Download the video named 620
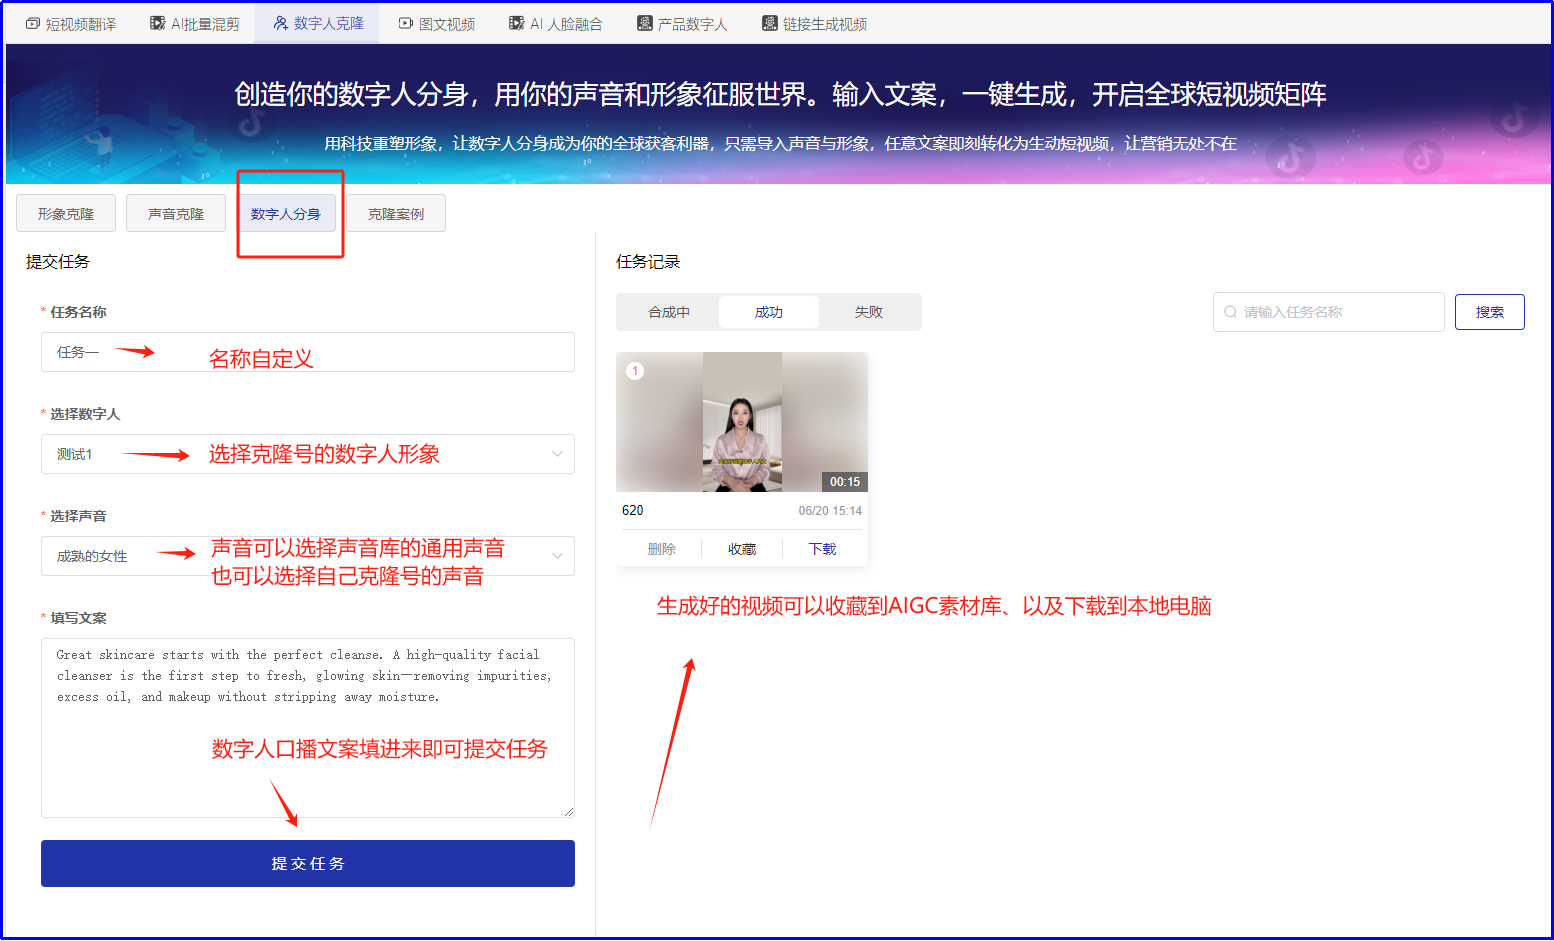The height and width of the screenshot is (941, 1554). pyautogui.click(x=822, y=548)
